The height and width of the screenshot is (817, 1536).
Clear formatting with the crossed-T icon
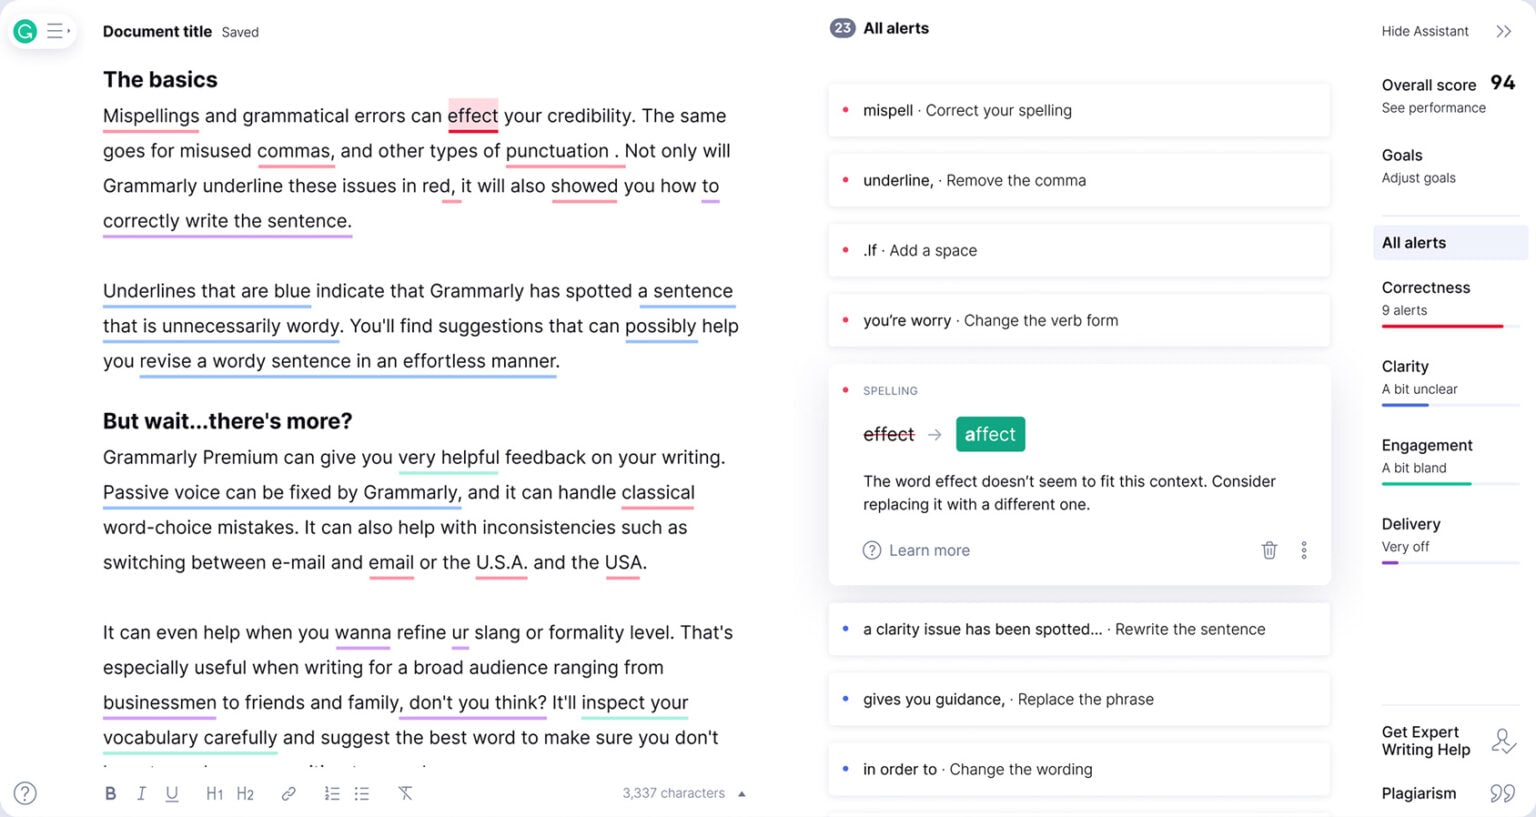(x=405, y=793)
